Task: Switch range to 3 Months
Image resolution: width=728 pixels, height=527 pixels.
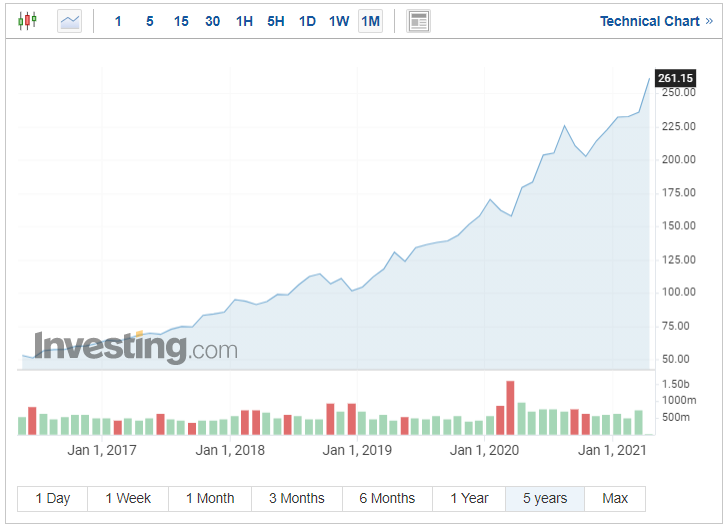Action: tap(297, 498)
